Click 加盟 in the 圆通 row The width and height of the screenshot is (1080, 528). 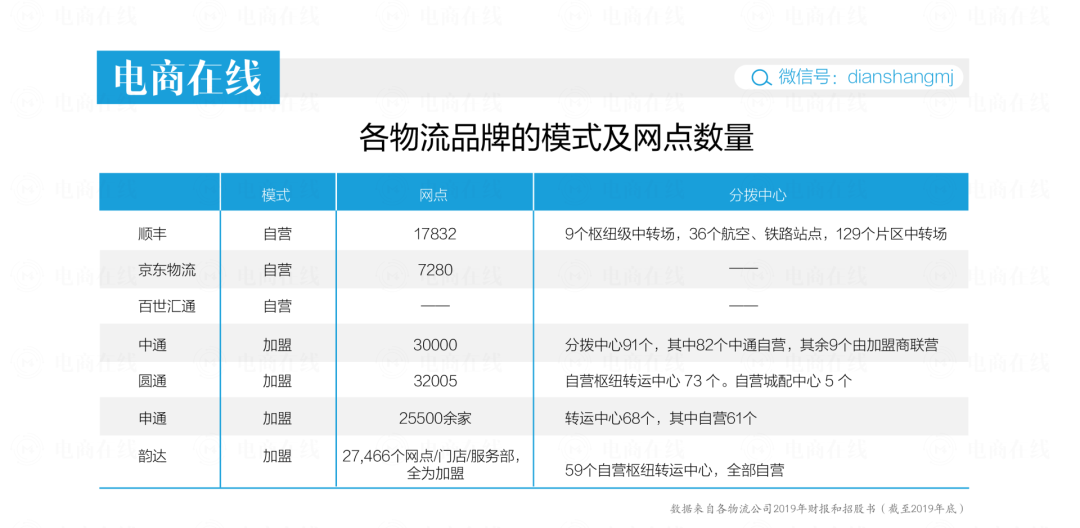point(277,381)
